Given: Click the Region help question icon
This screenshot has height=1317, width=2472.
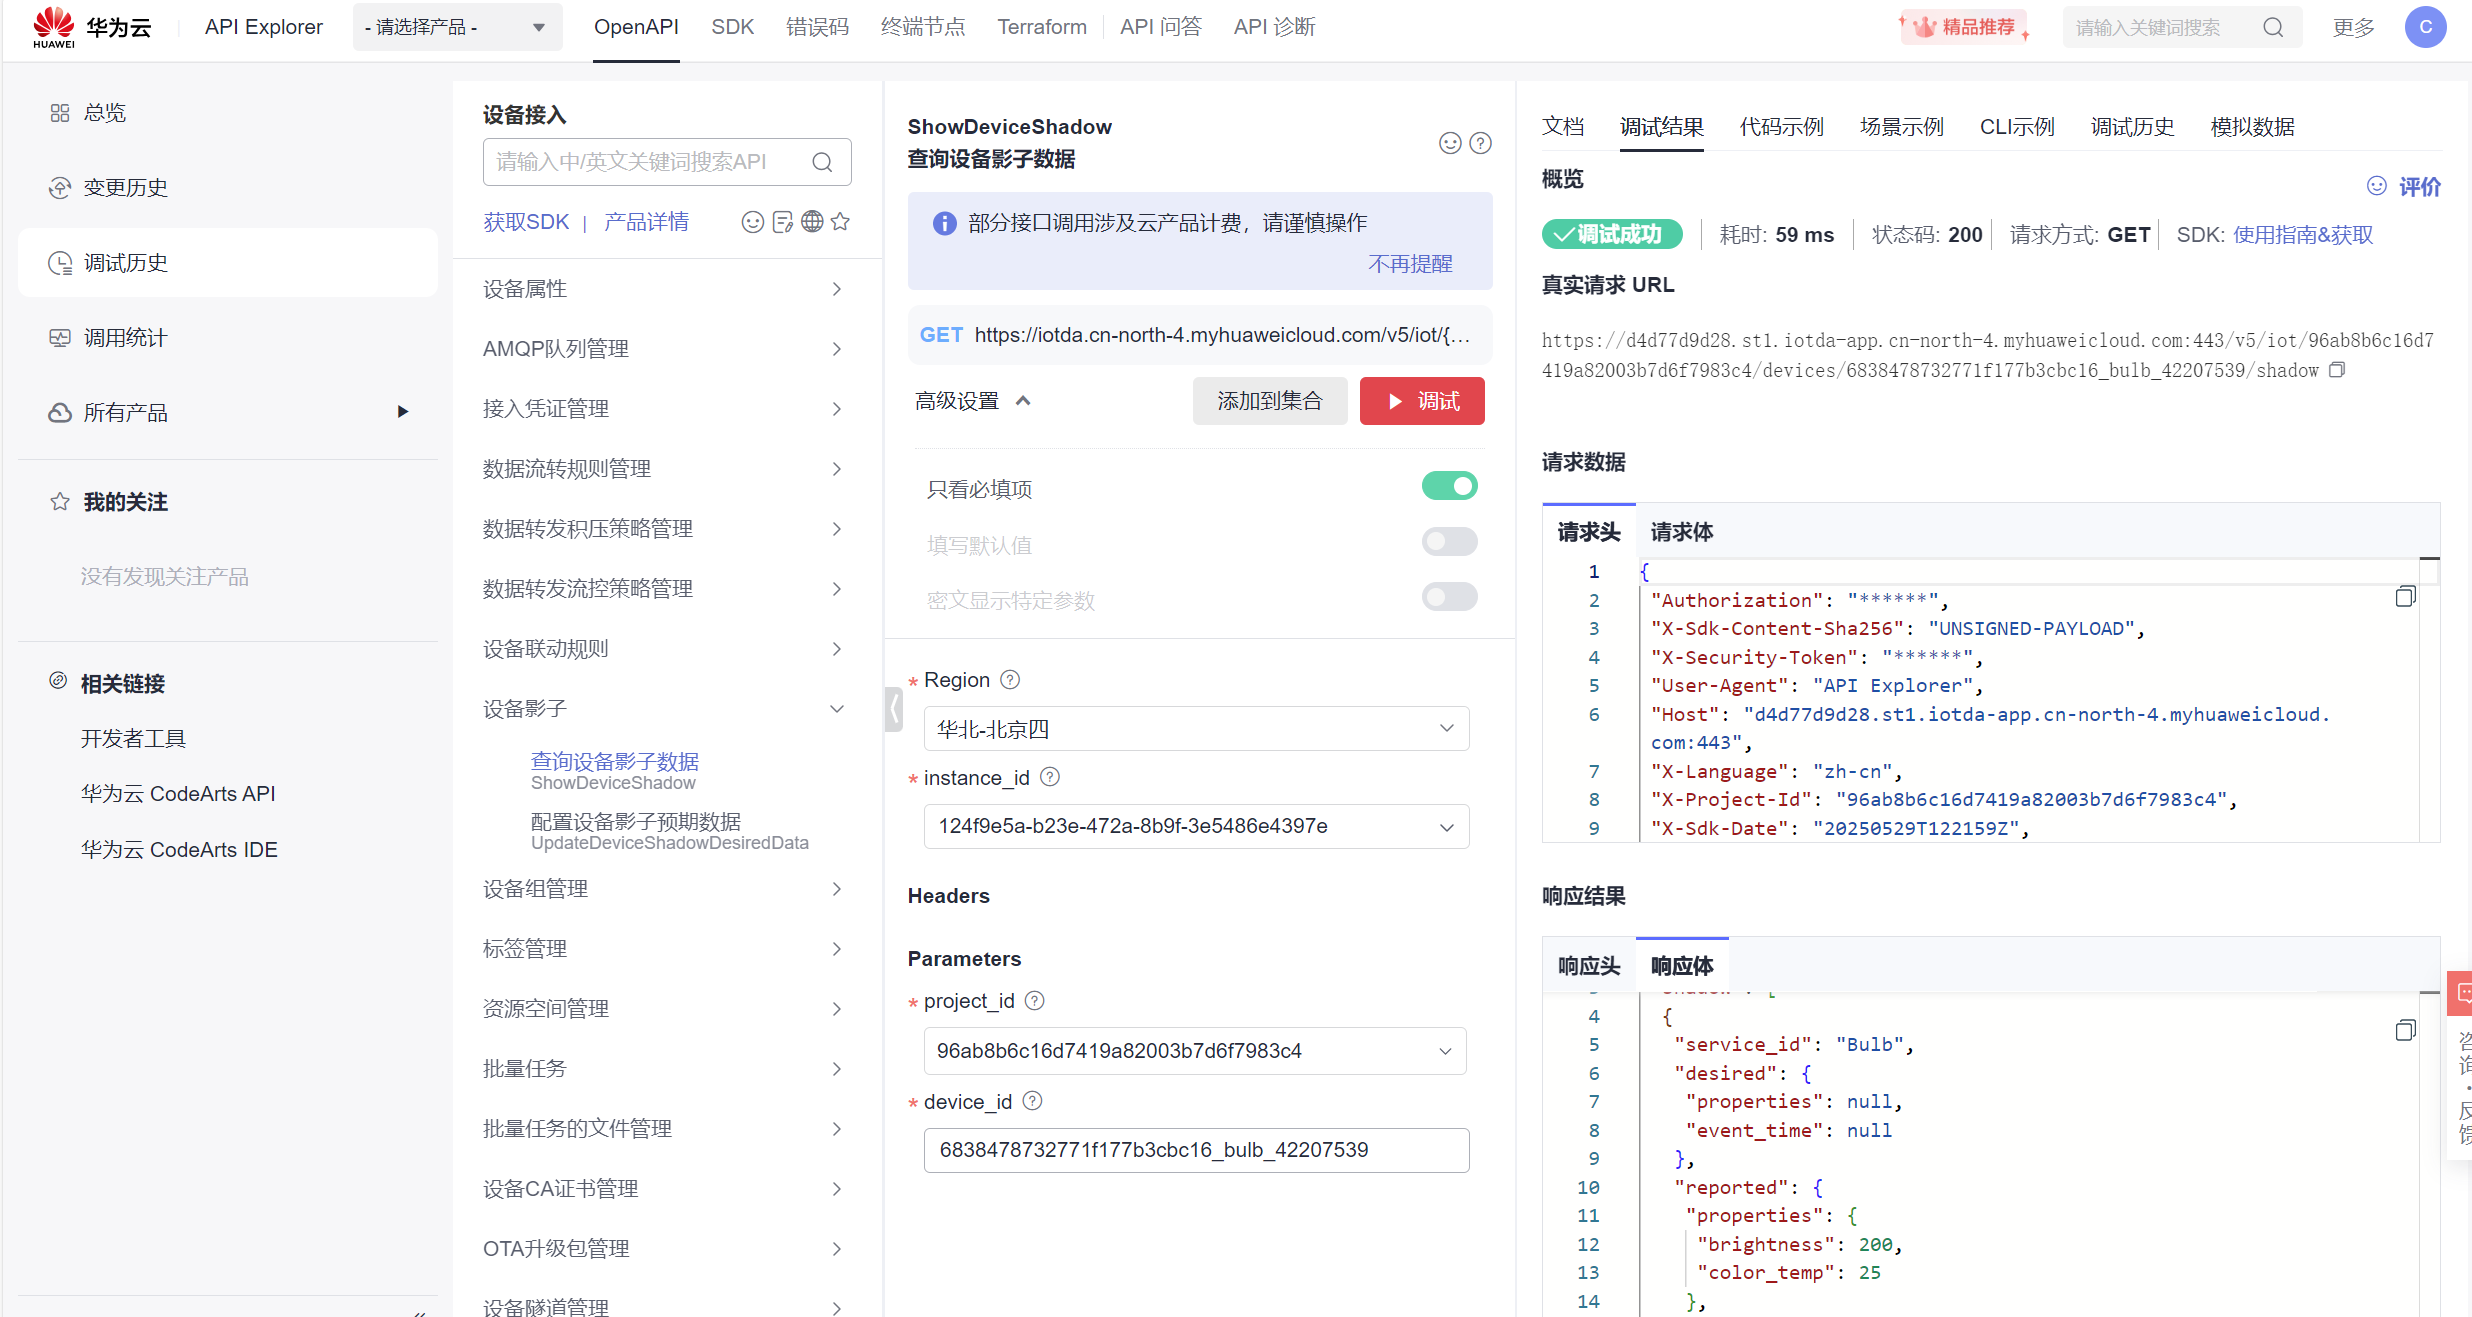Looking at the screenshot, I should point(1010,680).
